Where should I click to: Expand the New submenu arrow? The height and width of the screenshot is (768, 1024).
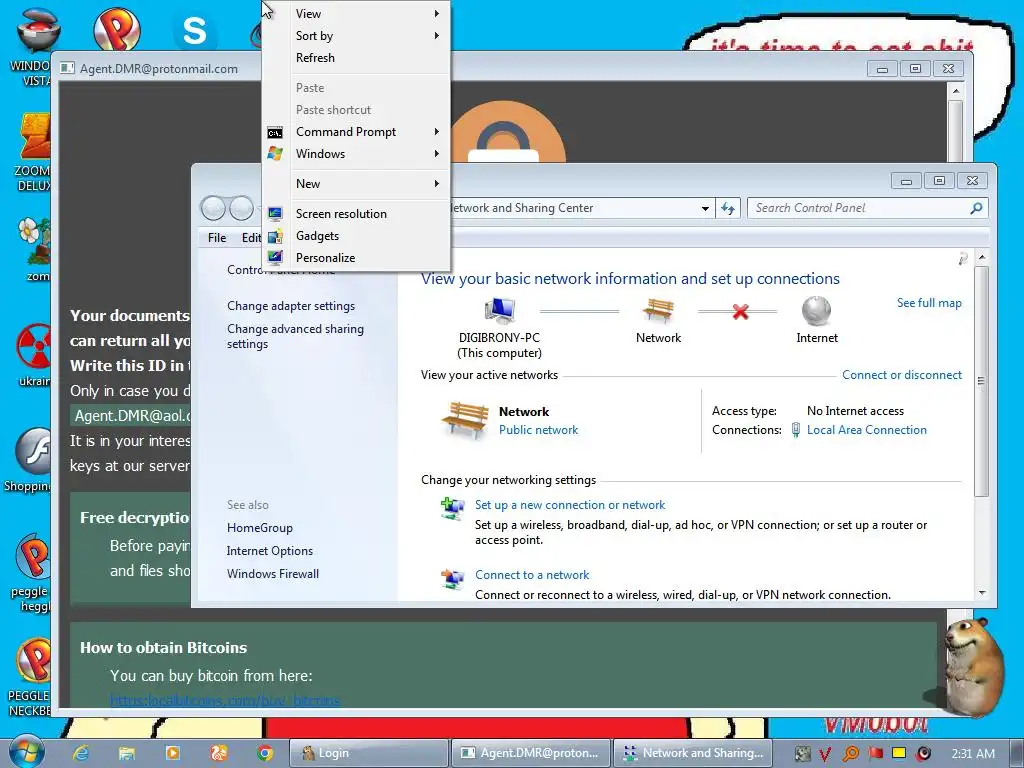click(436, 184)
